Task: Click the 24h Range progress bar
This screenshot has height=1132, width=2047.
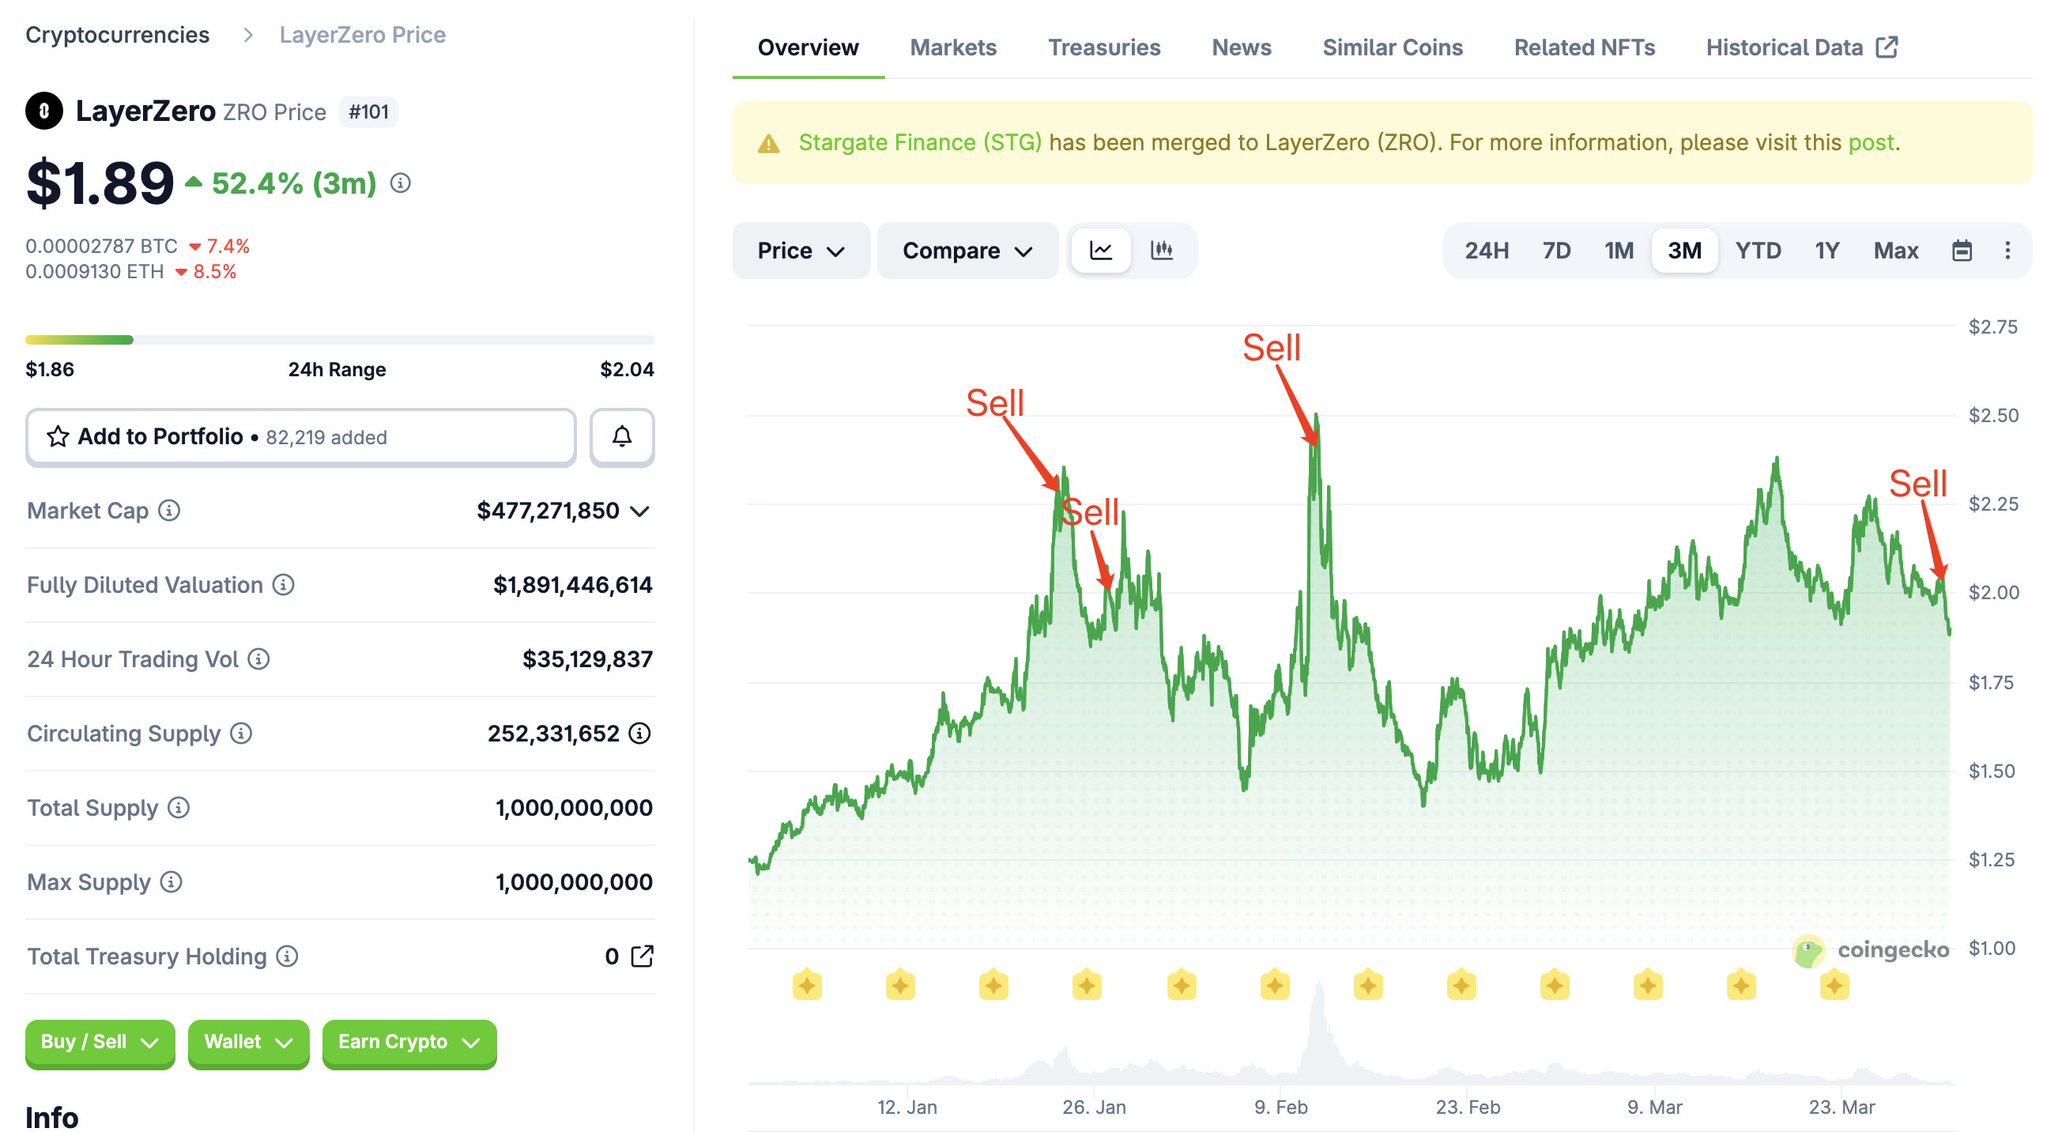Action: tap(339, 340)
